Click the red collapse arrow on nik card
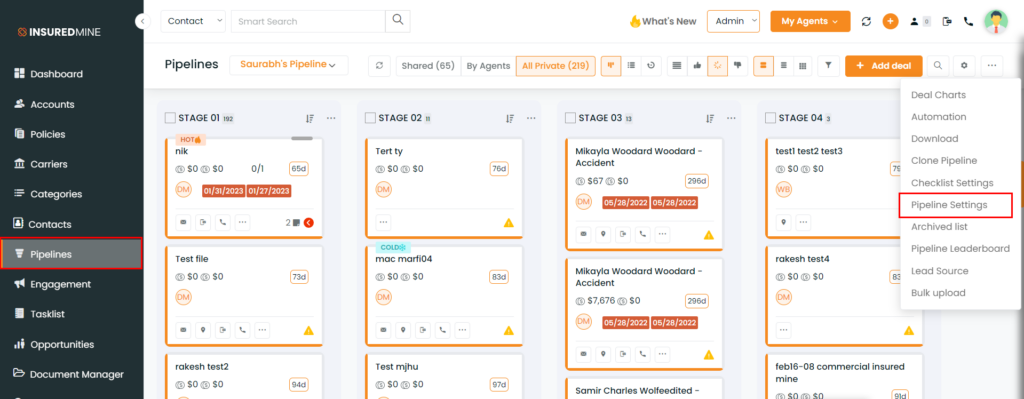The width and height of the screenshot is (1024, 399). 309,222
